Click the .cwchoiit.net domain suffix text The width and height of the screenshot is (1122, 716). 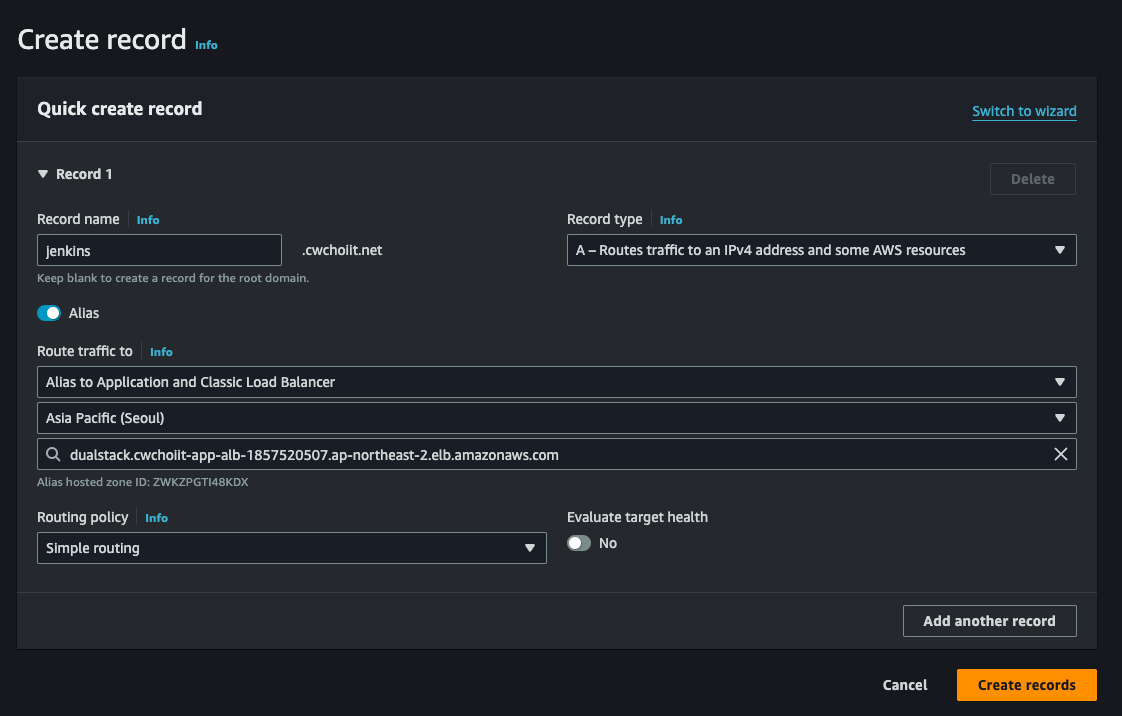(342, 250)
